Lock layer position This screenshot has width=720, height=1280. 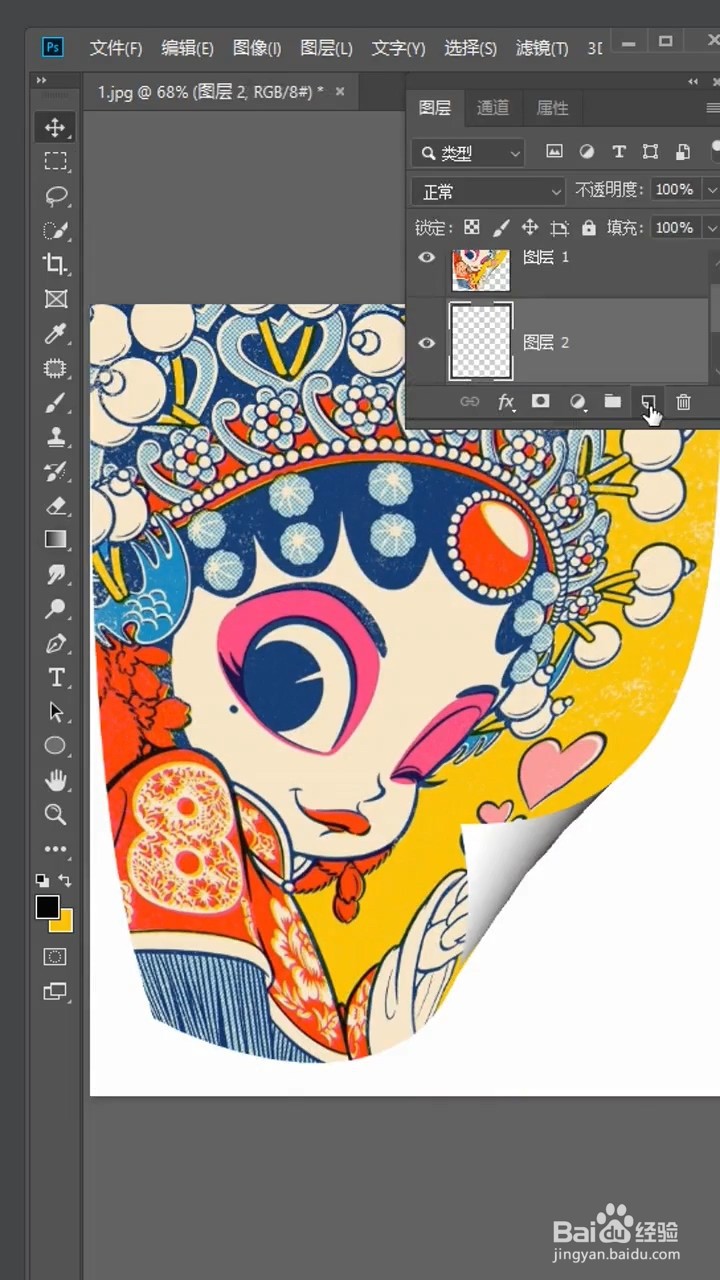(530, 228)
